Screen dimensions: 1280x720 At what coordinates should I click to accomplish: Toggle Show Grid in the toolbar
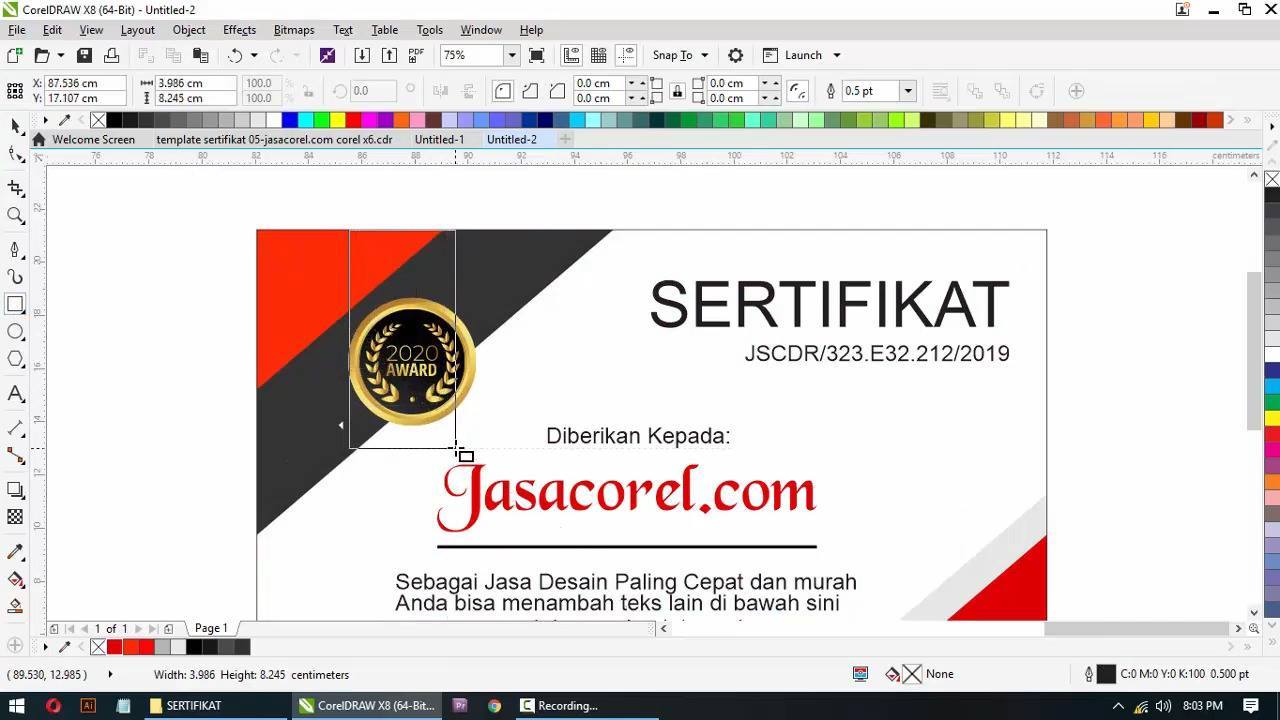click(598, 55)
